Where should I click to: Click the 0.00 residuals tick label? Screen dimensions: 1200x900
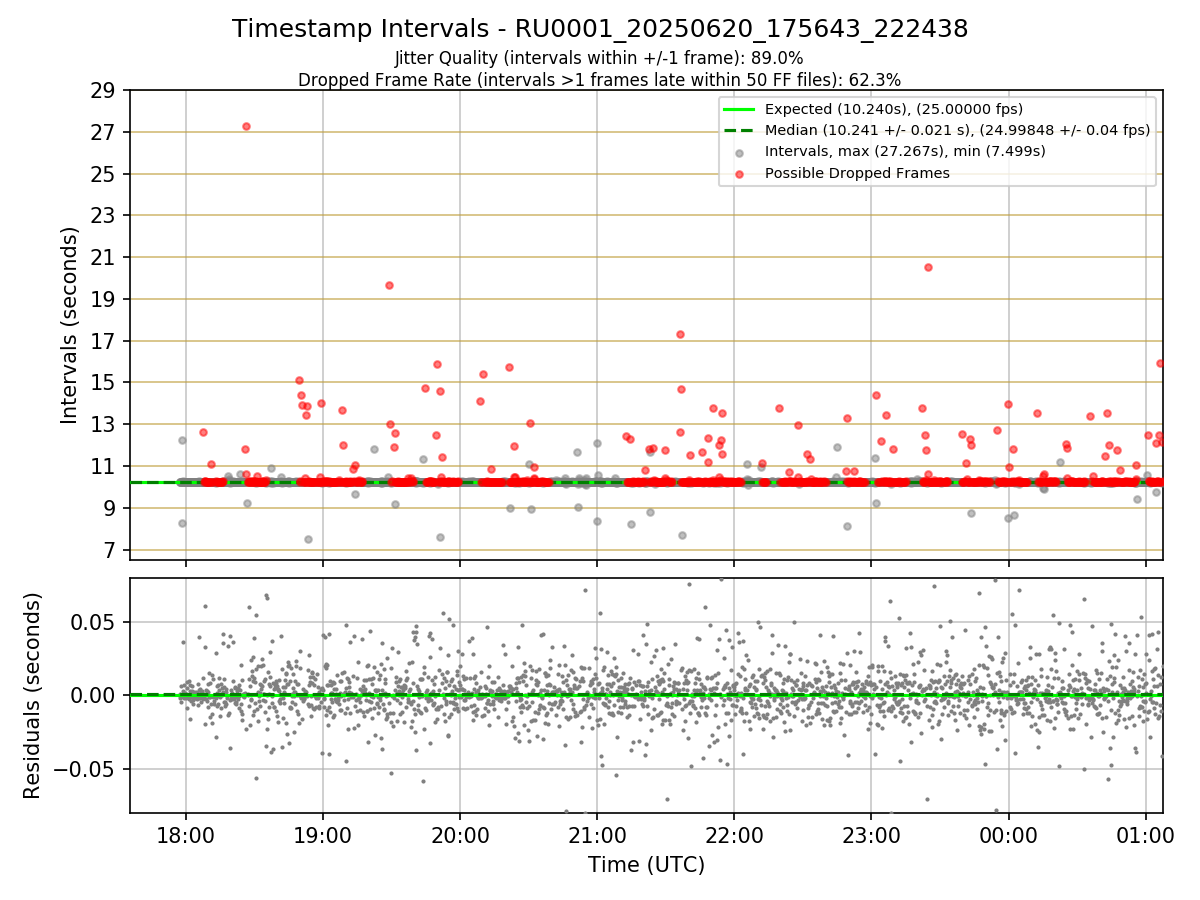pos(94,695)
